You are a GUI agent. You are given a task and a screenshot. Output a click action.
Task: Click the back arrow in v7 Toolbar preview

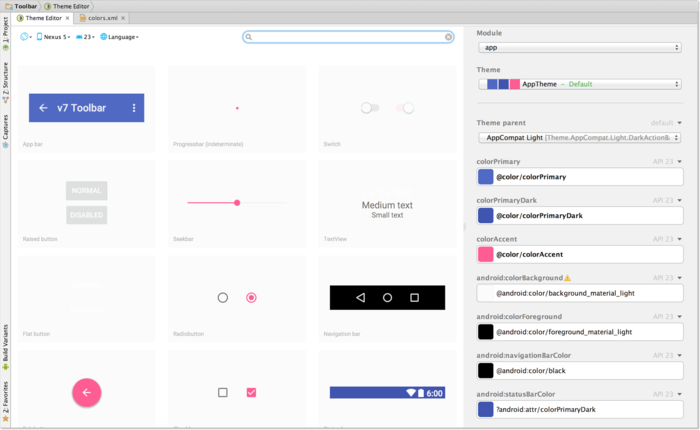pyautogui.click(x=43, y=108)
